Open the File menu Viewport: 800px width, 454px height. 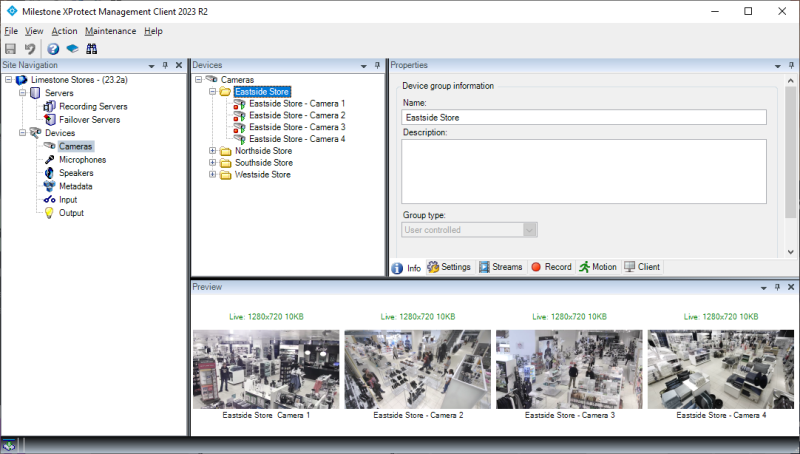pyautogui.click(x=11, y=31)
